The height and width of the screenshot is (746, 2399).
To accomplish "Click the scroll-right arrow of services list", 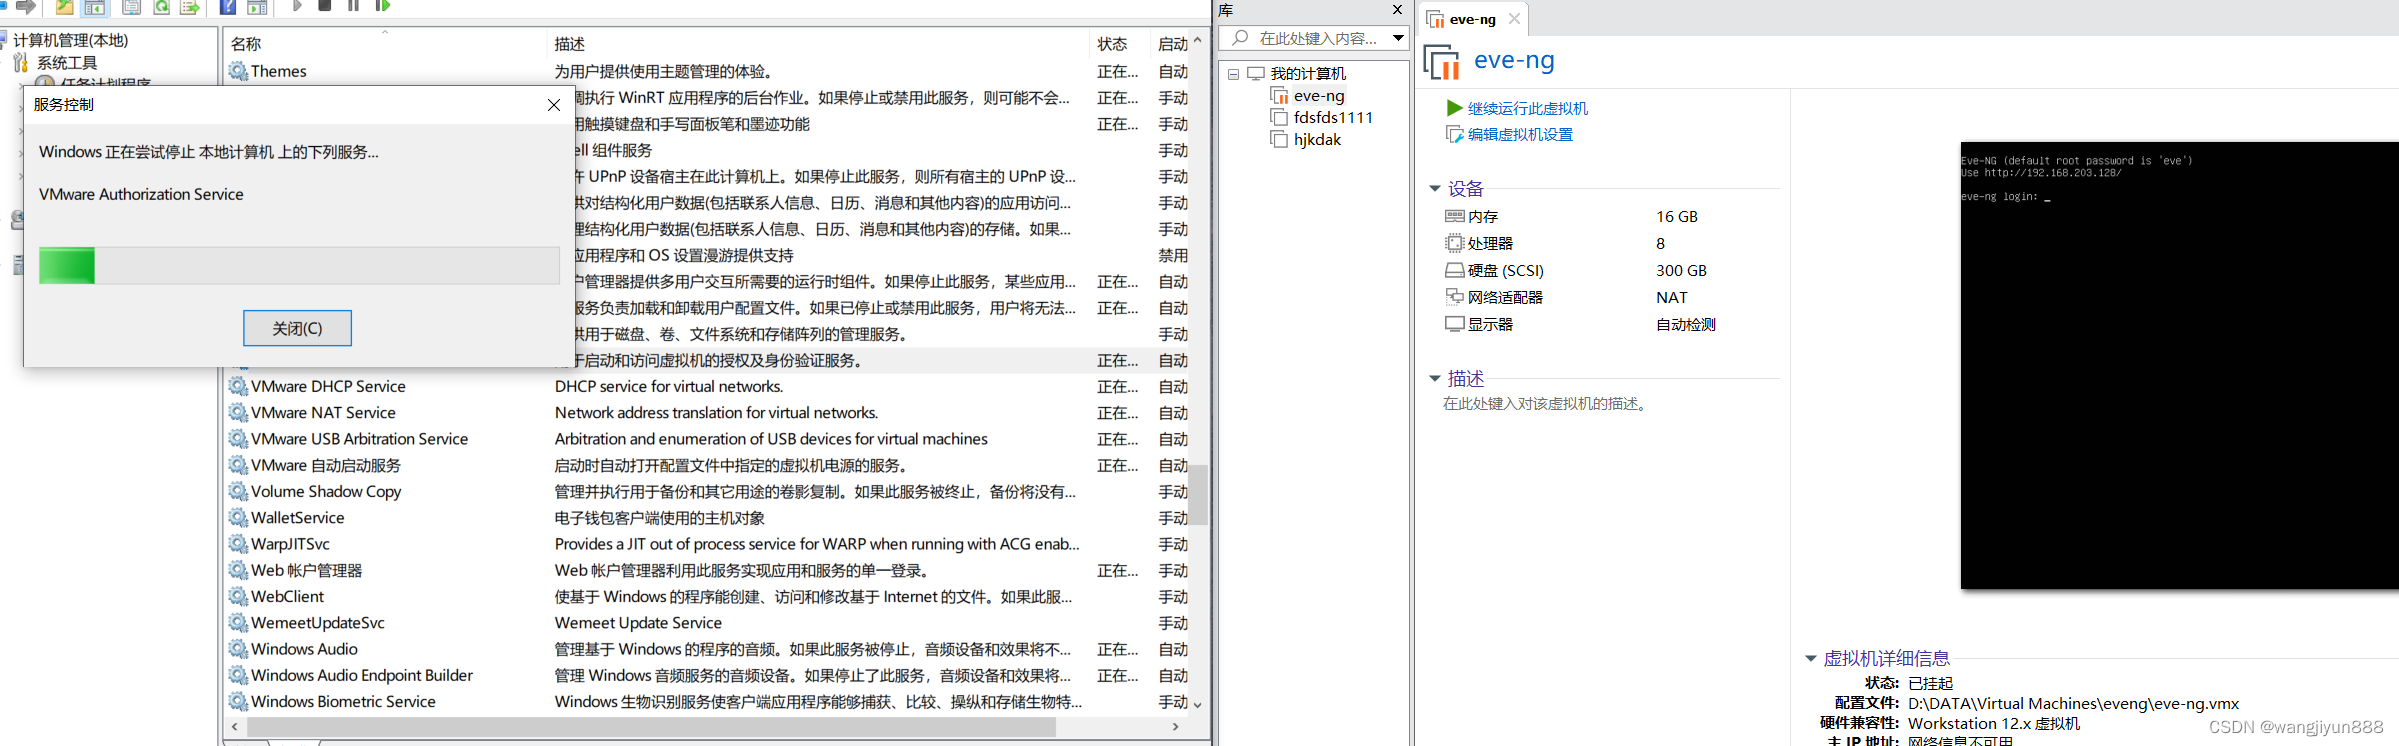I will [x=1176, y=727].
